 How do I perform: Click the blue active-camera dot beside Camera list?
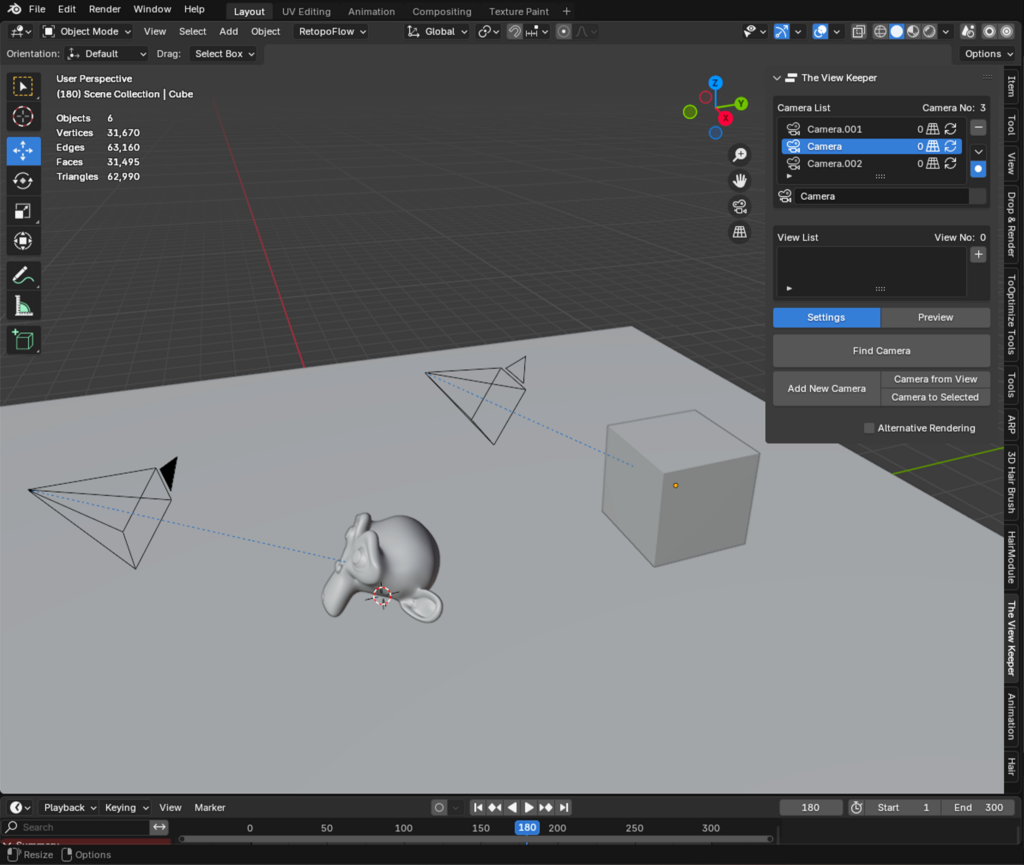pos(978,168)
